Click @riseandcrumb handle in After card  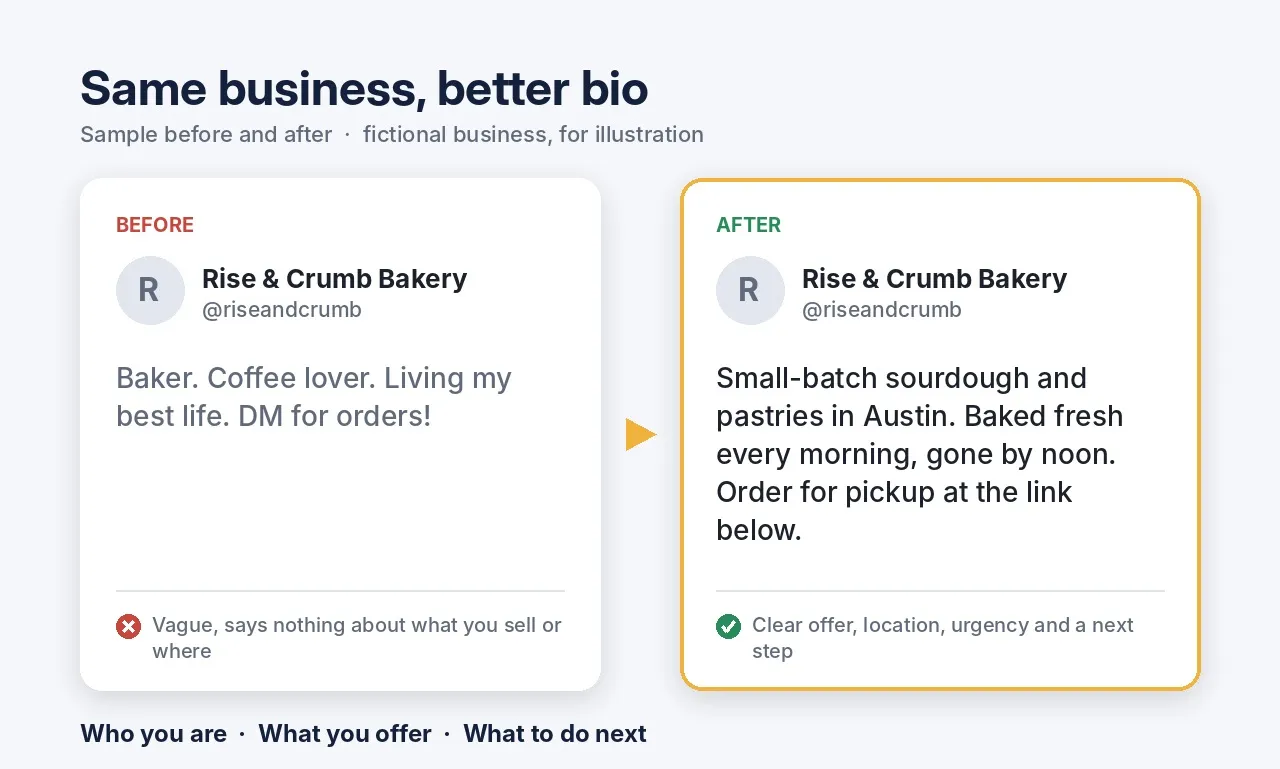[882, 310]
